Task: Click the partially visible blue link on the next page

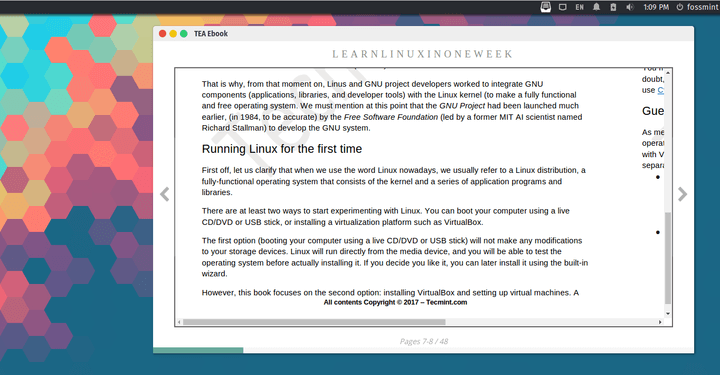Action: [x=661, y=90]
